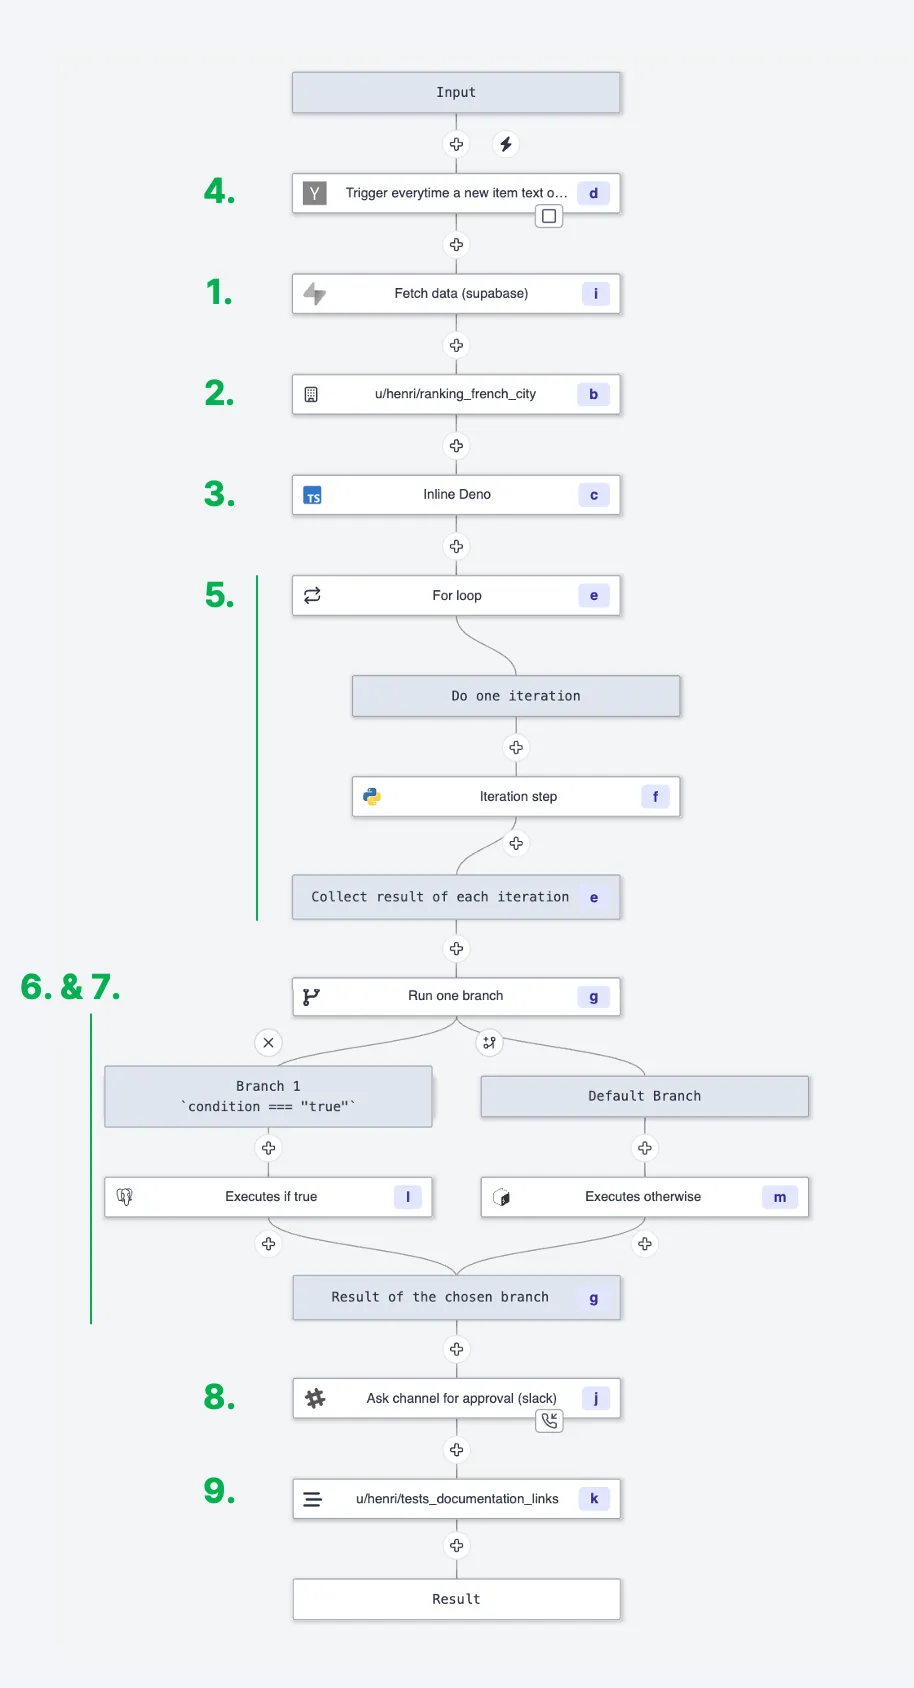The image size is (914, 1688).
Task: Click the icon on Fetch data supabase step
Action: pos(314,293)
